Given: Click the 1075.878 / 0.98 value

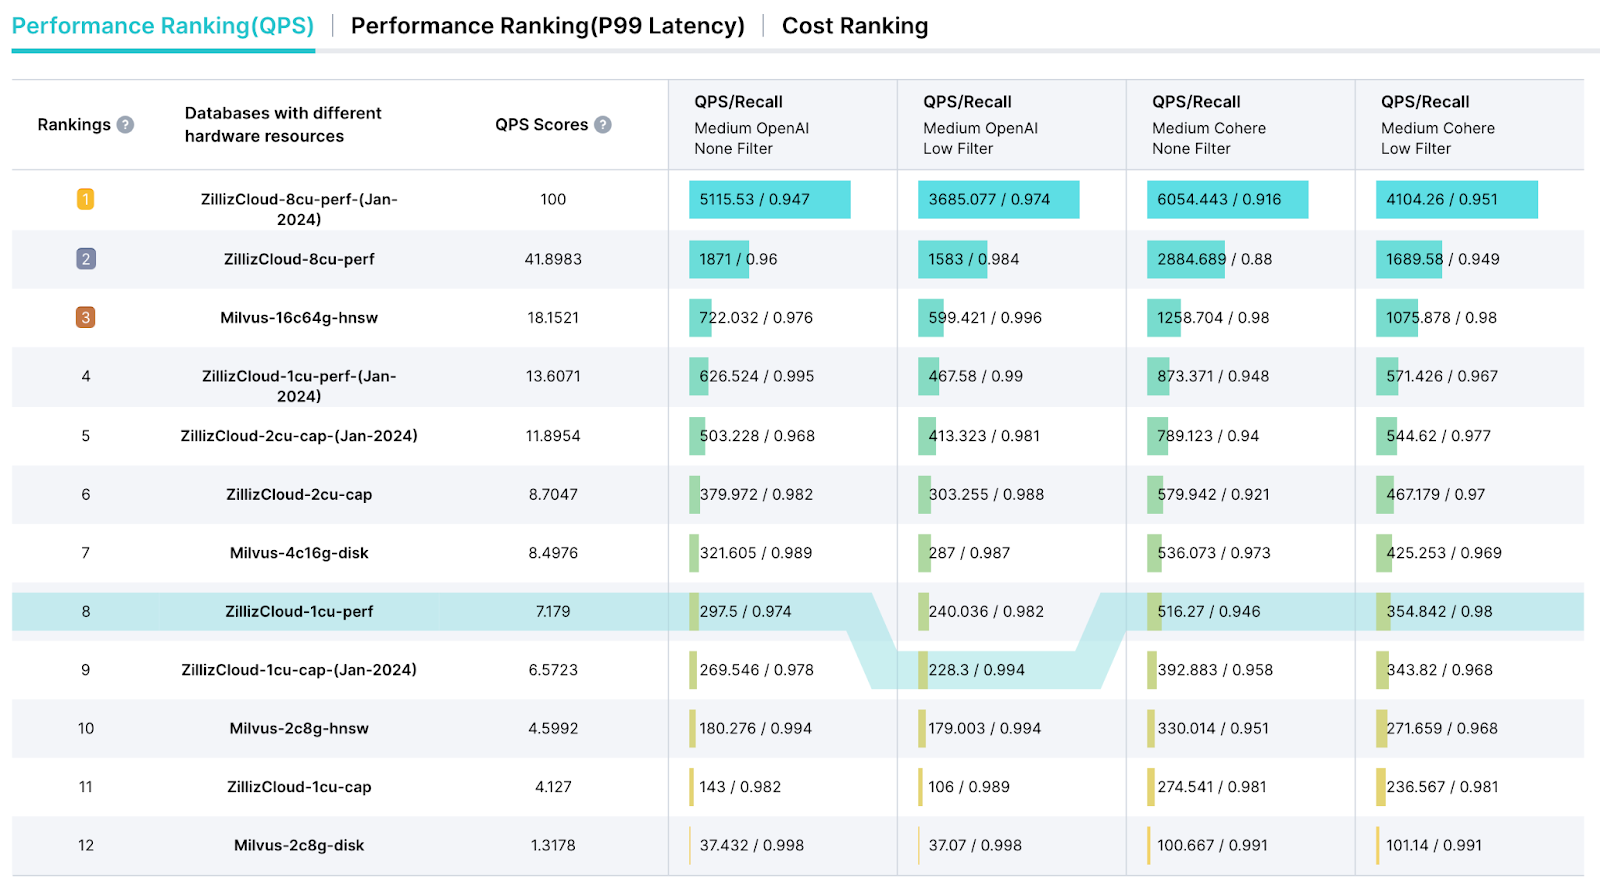Looking at the screenshot, I should (x=1441, y=318).
